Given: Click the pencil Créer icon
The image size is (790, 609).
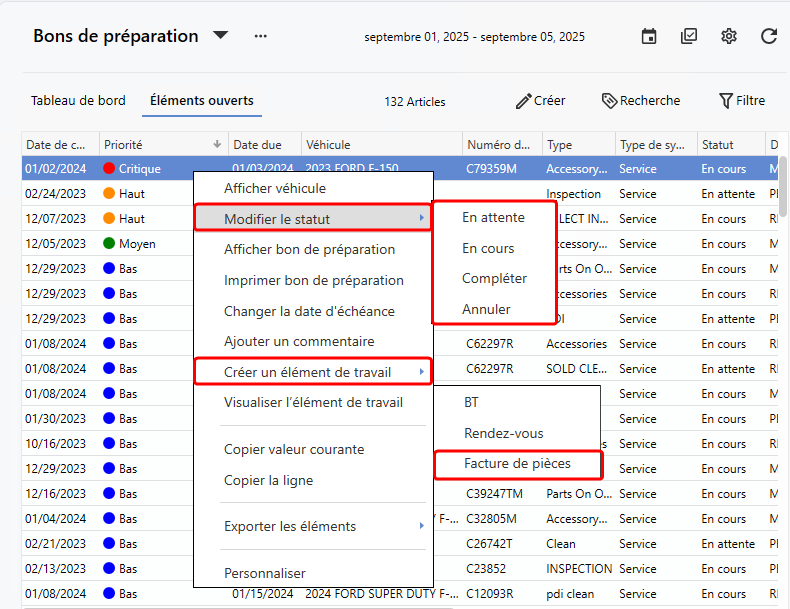Looking at the screenshot, I should coord(523,101).
